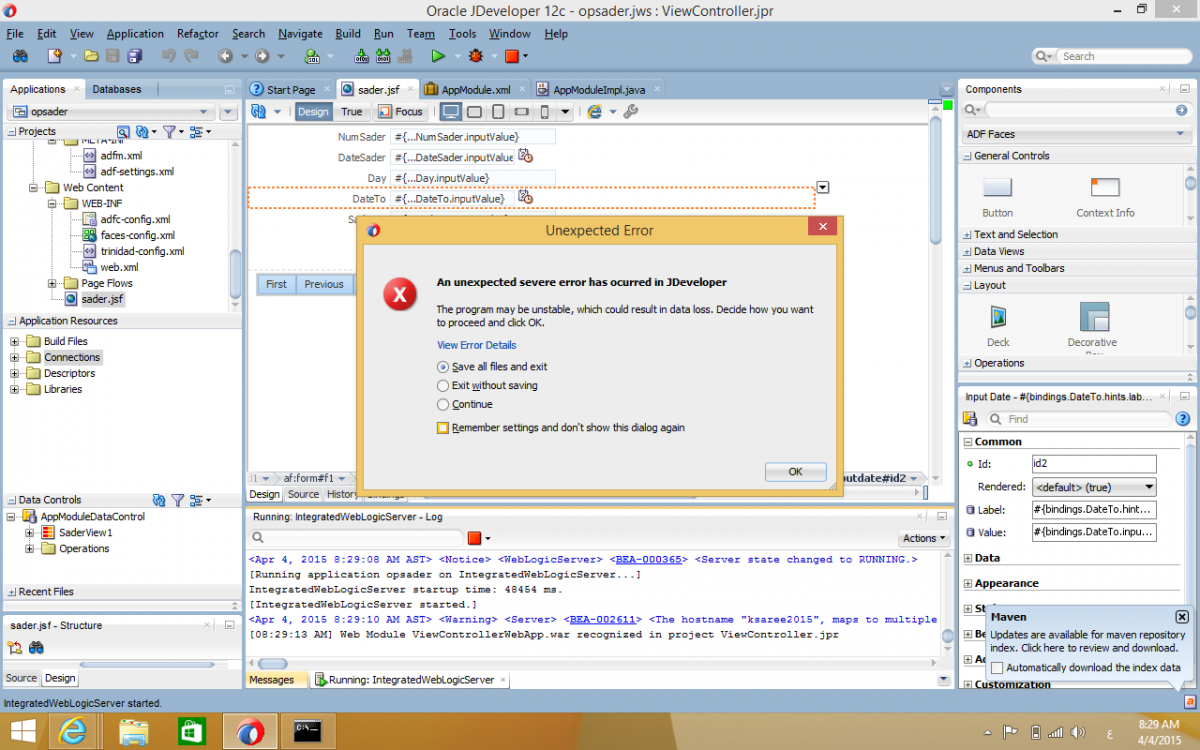Click the Debug bug icon

pyautogui.click(x=476, y=56)
